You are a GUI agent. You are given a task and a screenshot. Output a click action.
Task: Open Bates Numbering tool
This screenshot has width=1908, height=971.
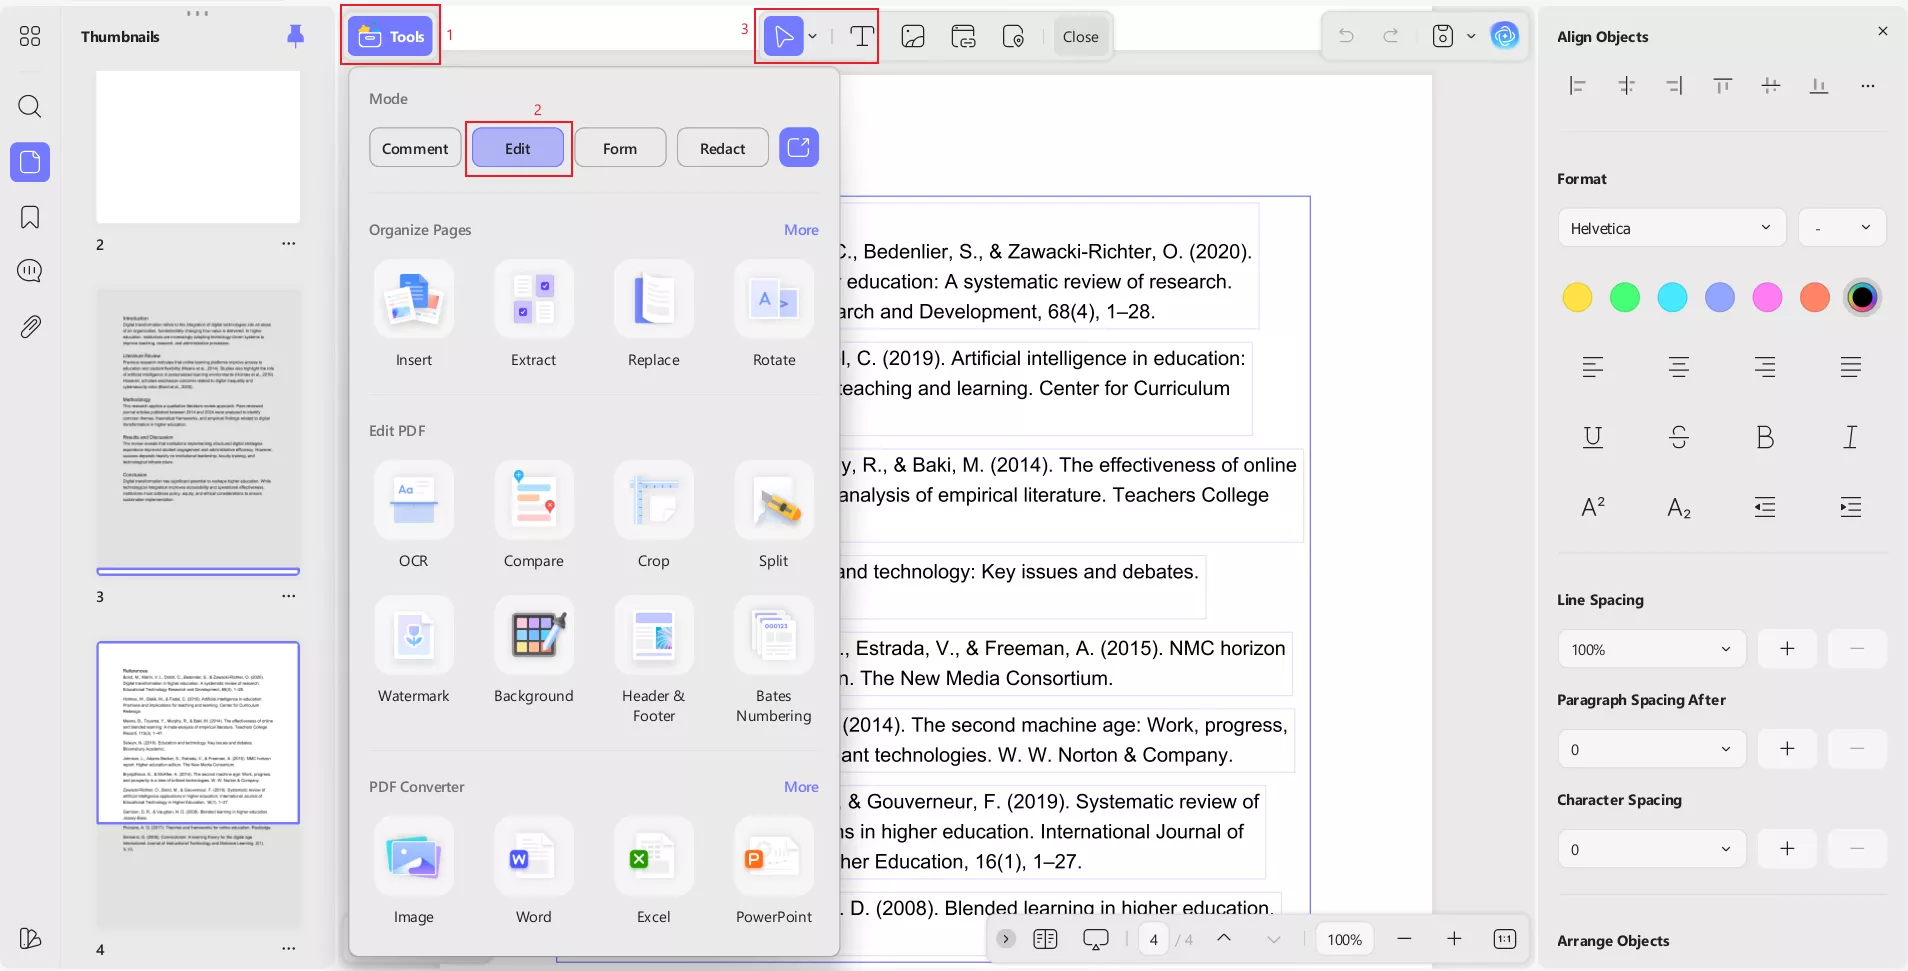coord(774,635)
